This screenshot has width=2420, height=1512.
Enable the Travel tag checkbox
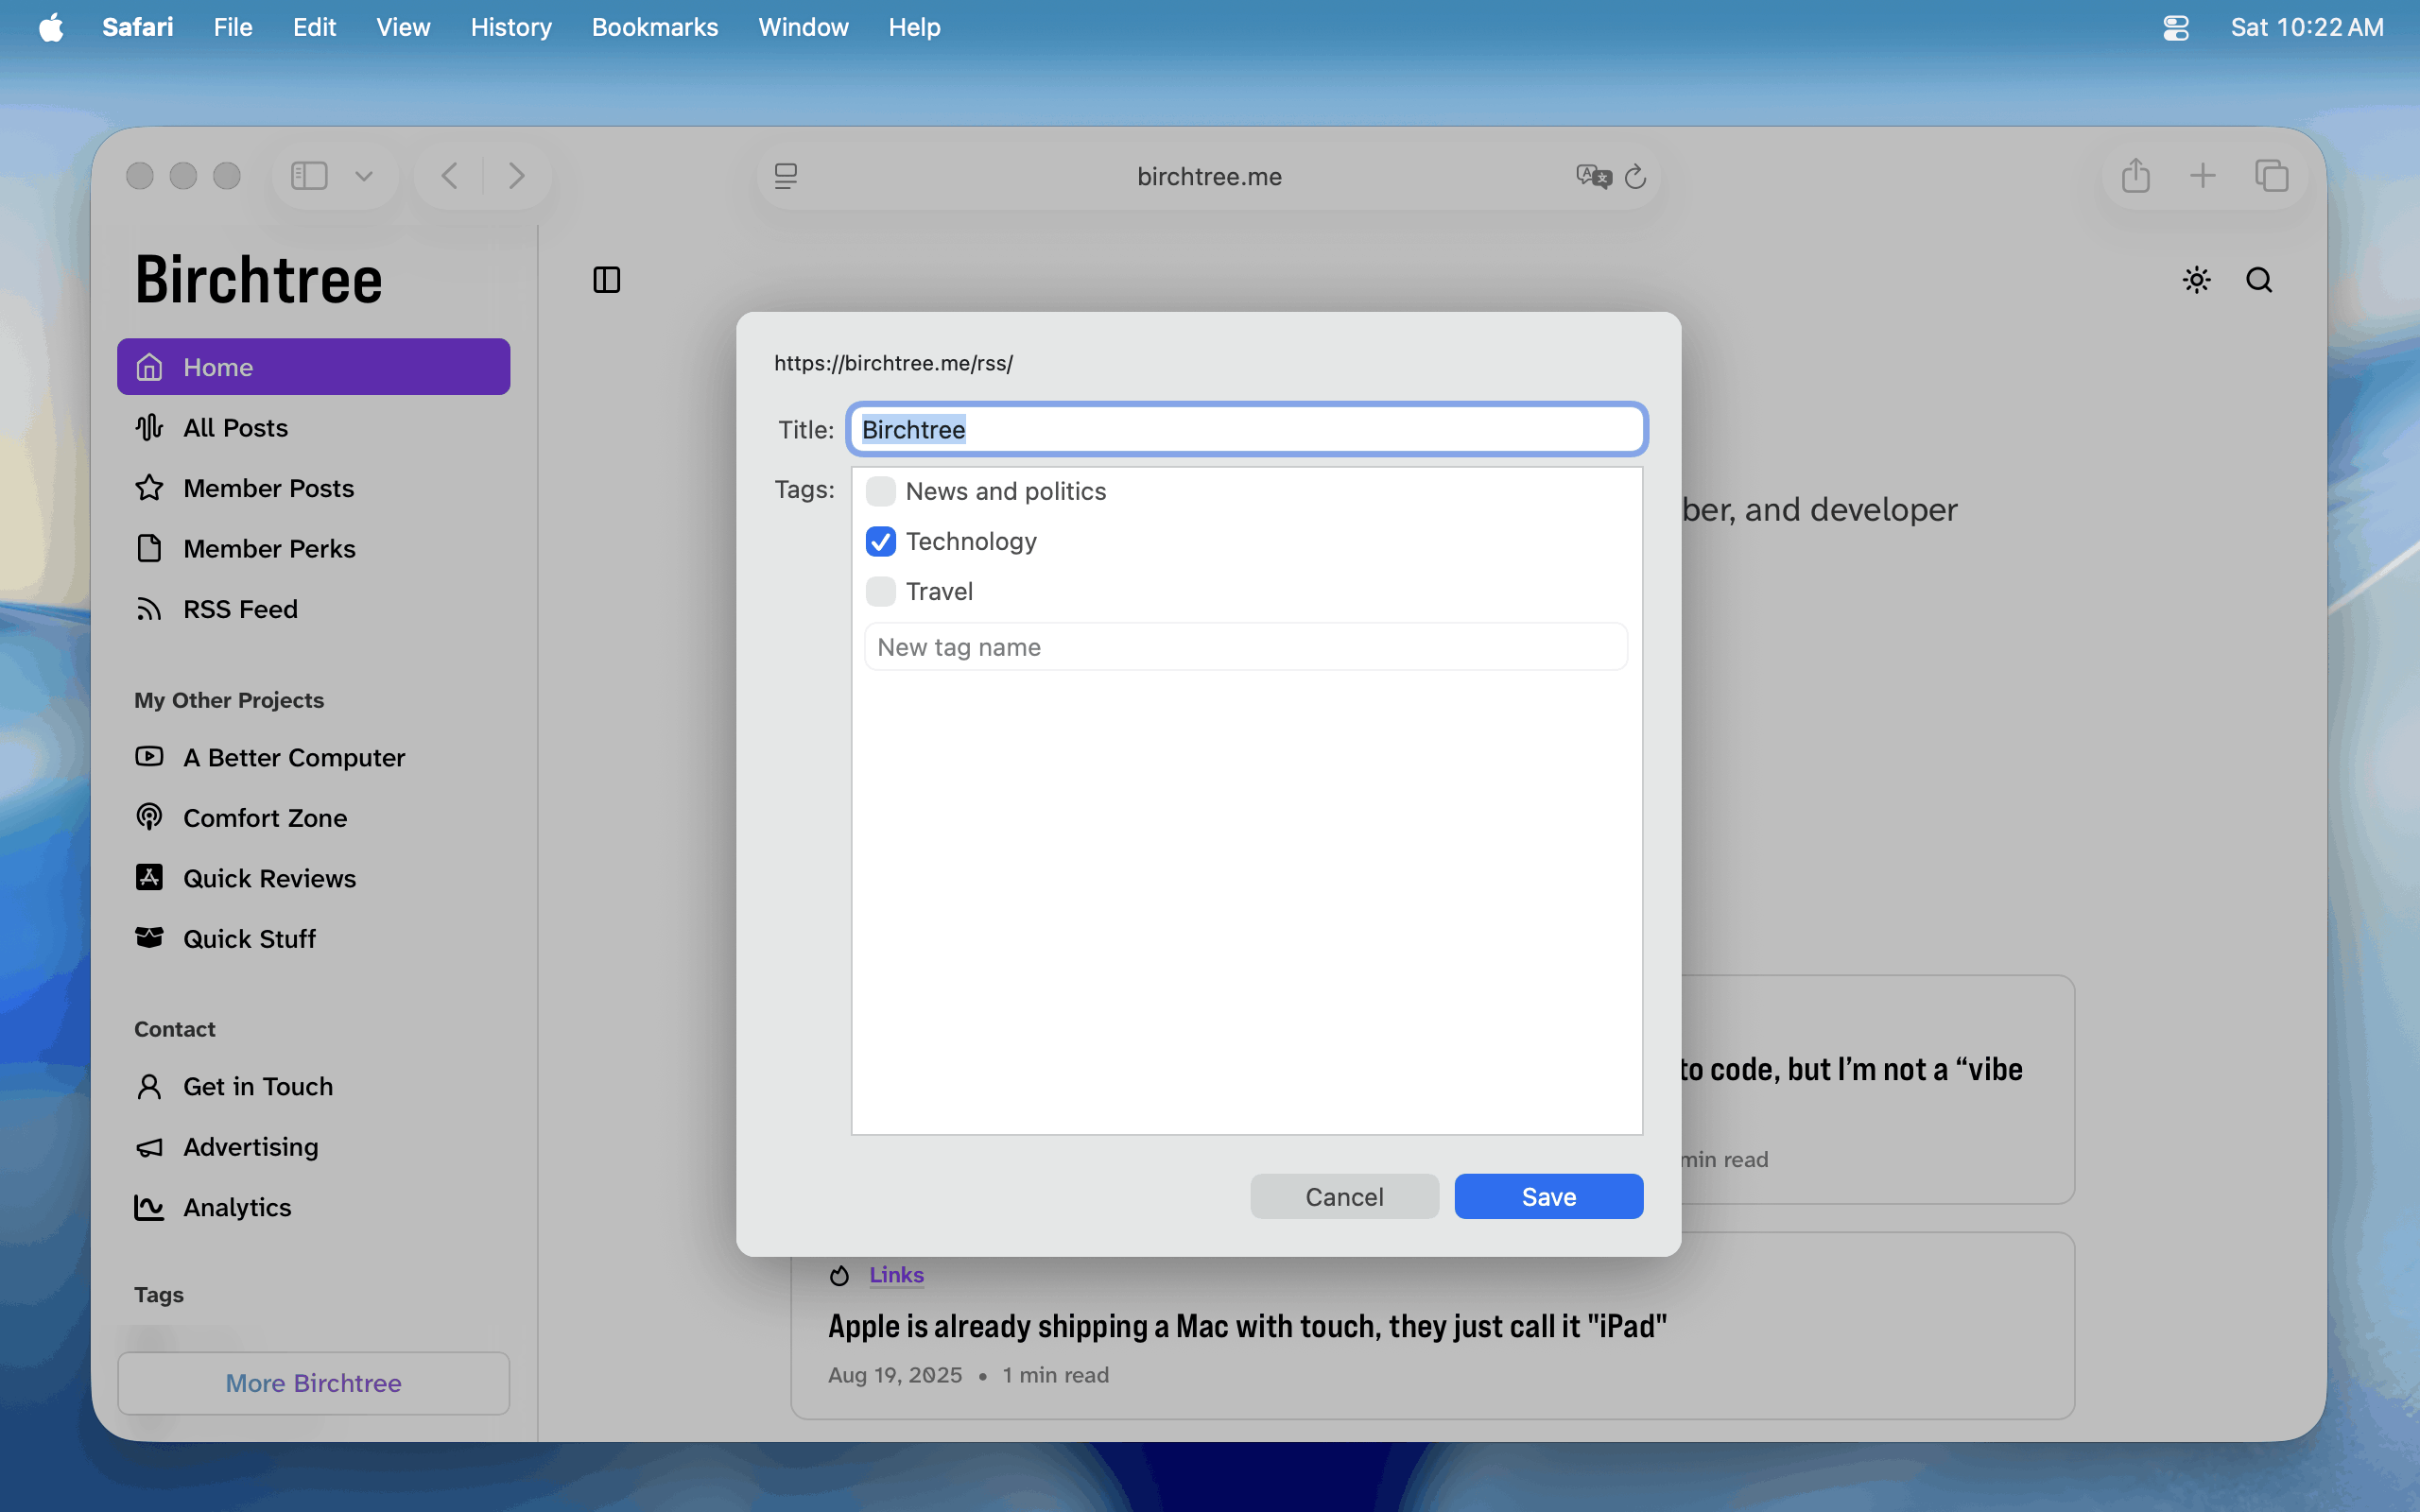coord(880,591)
